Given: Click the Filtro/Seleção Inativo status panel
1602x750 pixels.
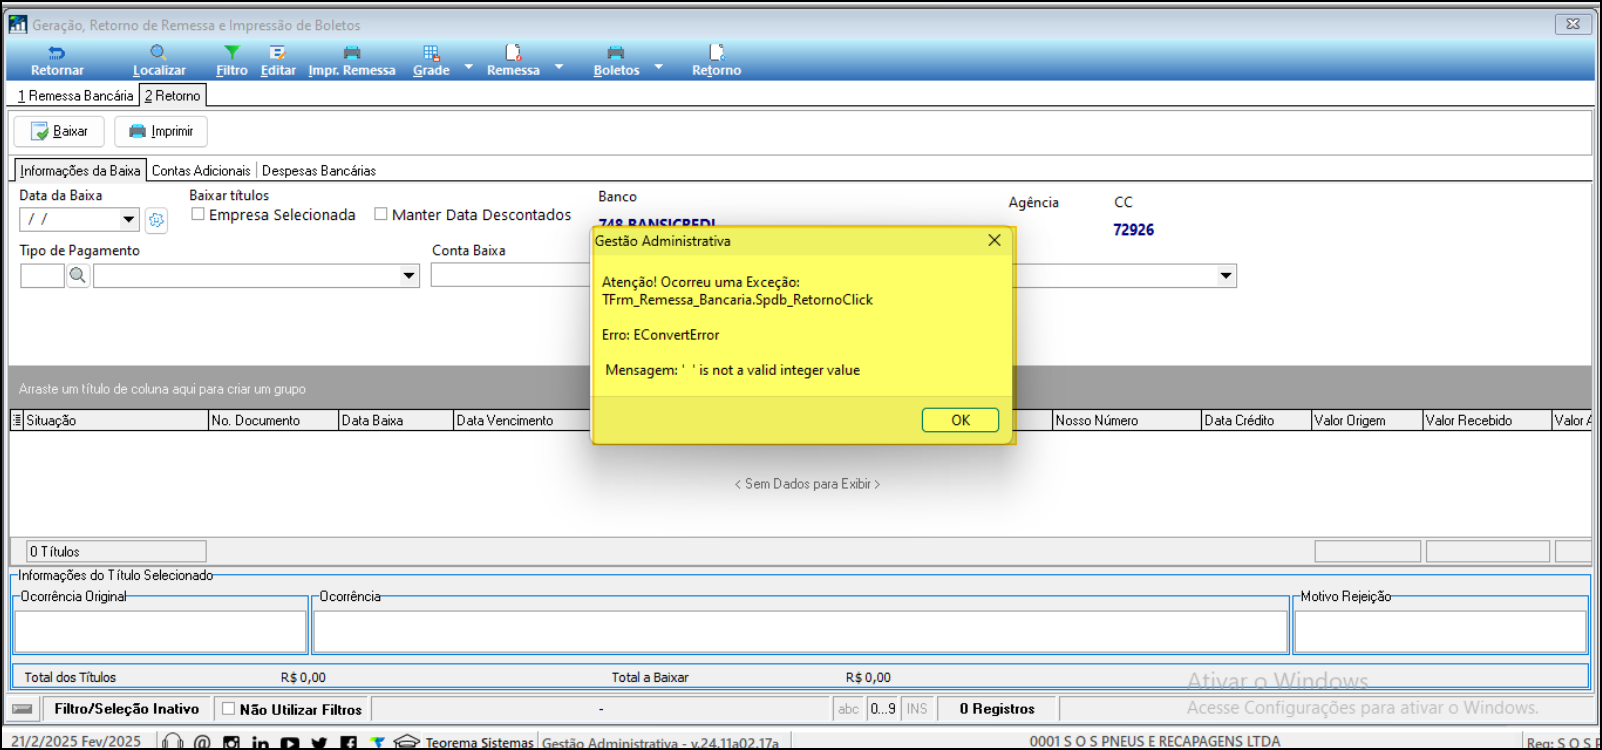Looking at the screenshot, I should (126, 709).
